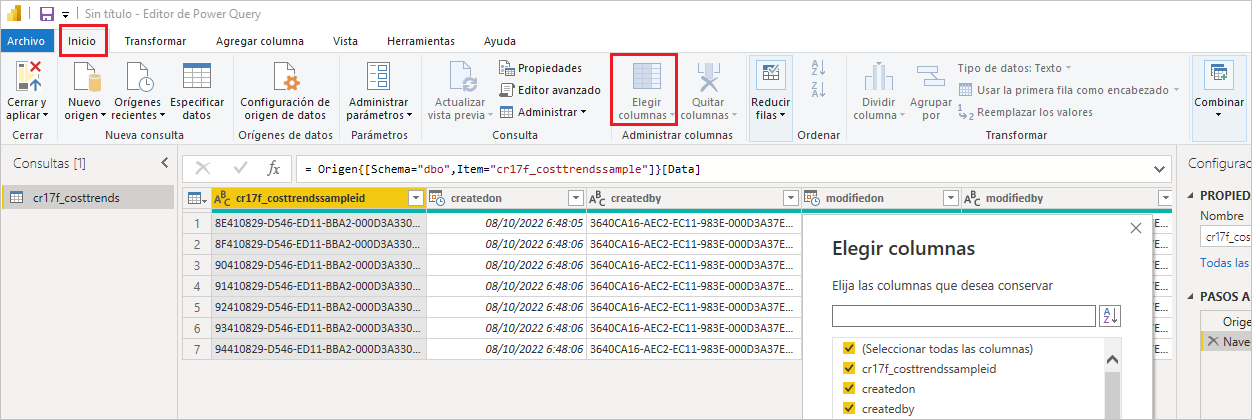Open the Nuevo origen button
Image resolution: width=1252 pixels, height=420 pixels.
pos(84,91)
